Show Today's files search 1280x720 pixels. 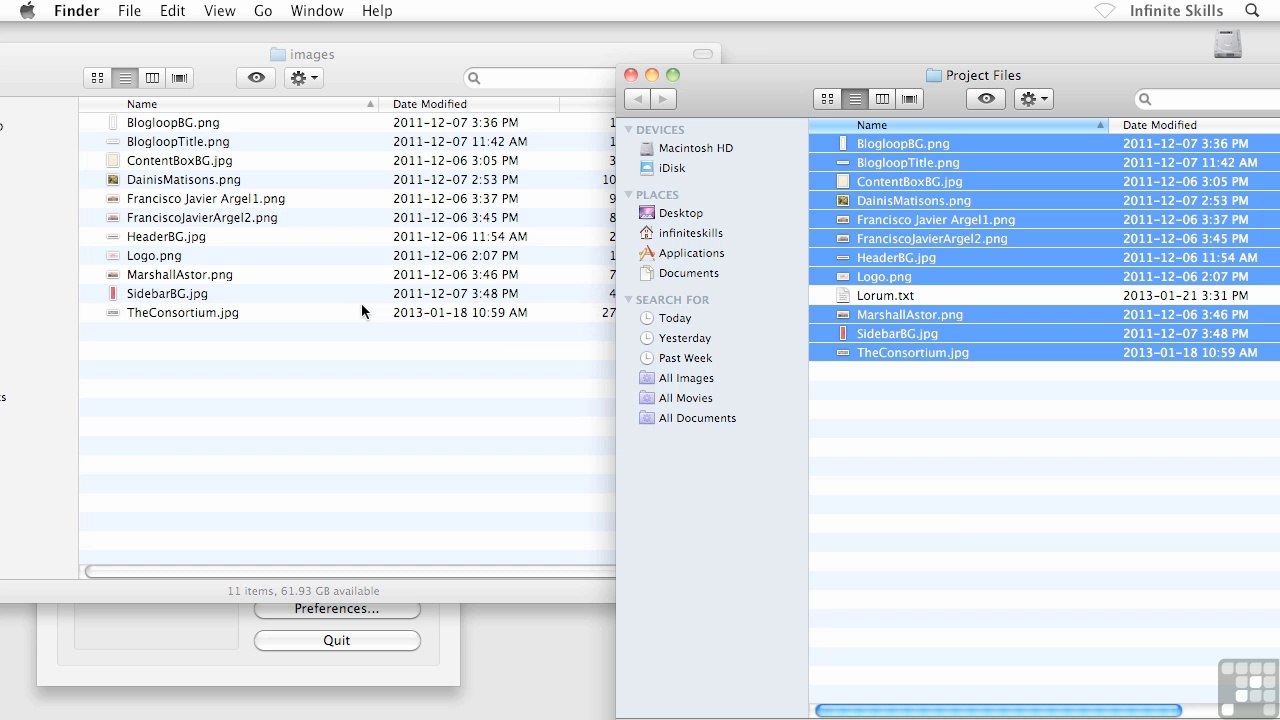pos(666,318)
